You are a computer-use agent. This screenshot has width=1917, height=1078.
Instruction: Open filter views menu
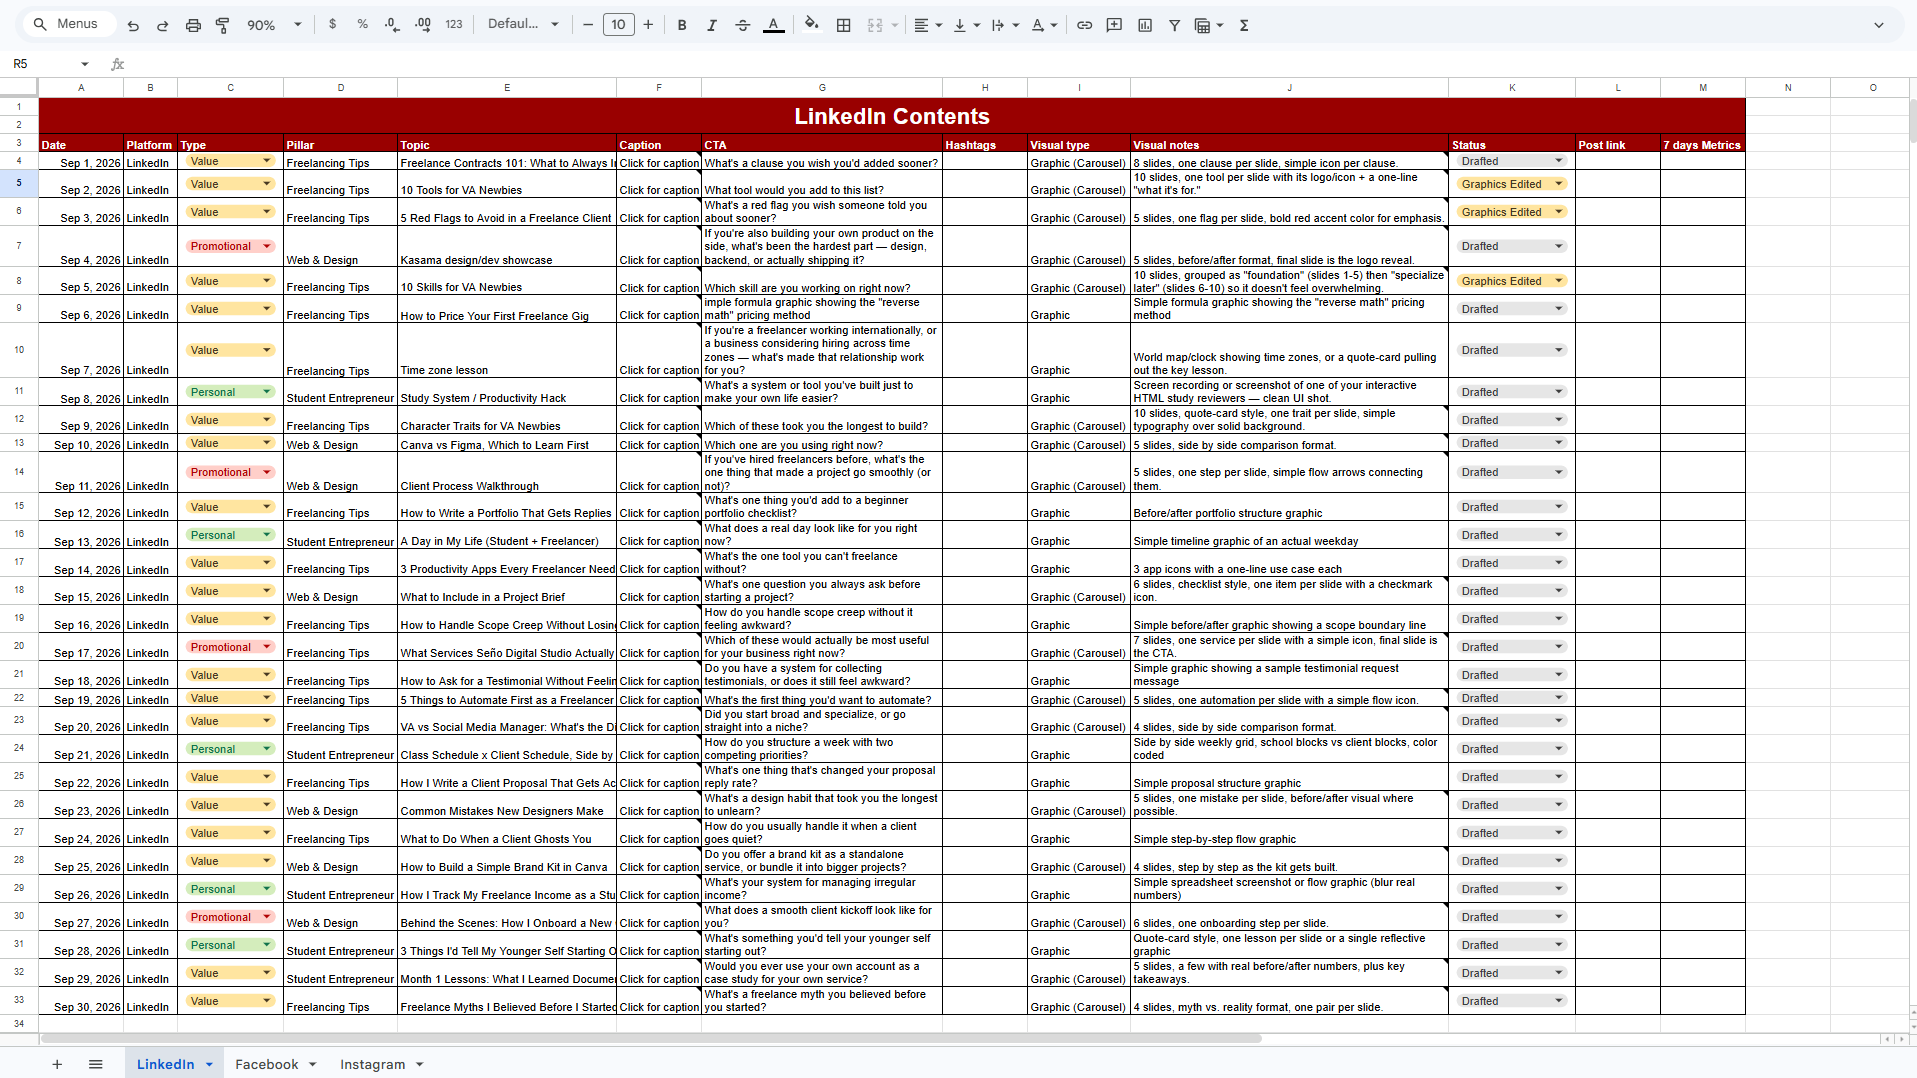tap(1209, 25)
